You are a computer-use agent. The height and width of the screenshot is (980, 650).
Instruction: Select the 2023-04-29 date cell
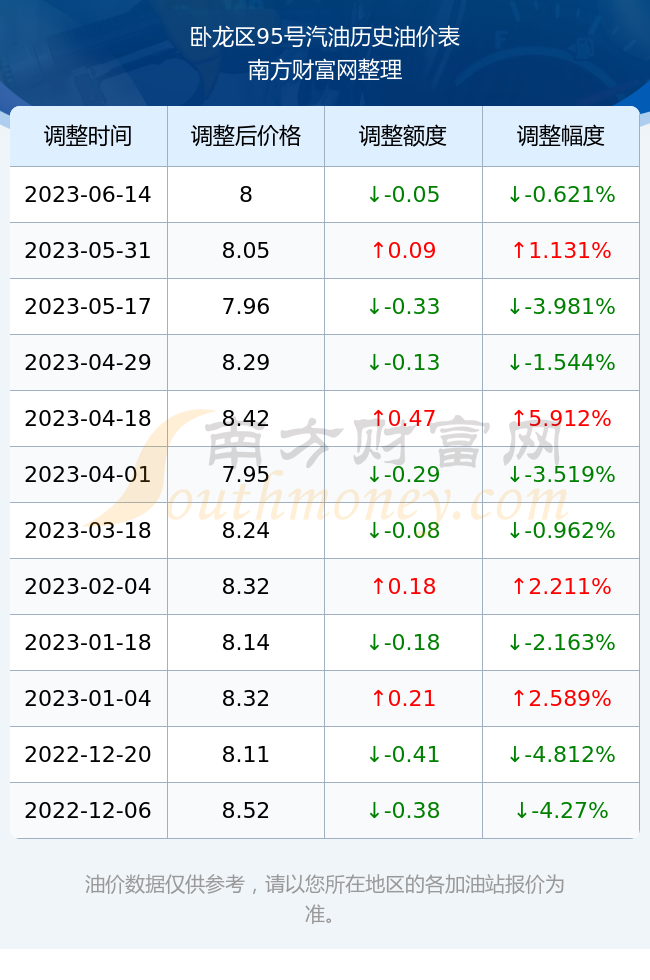(x=88, y=362)
